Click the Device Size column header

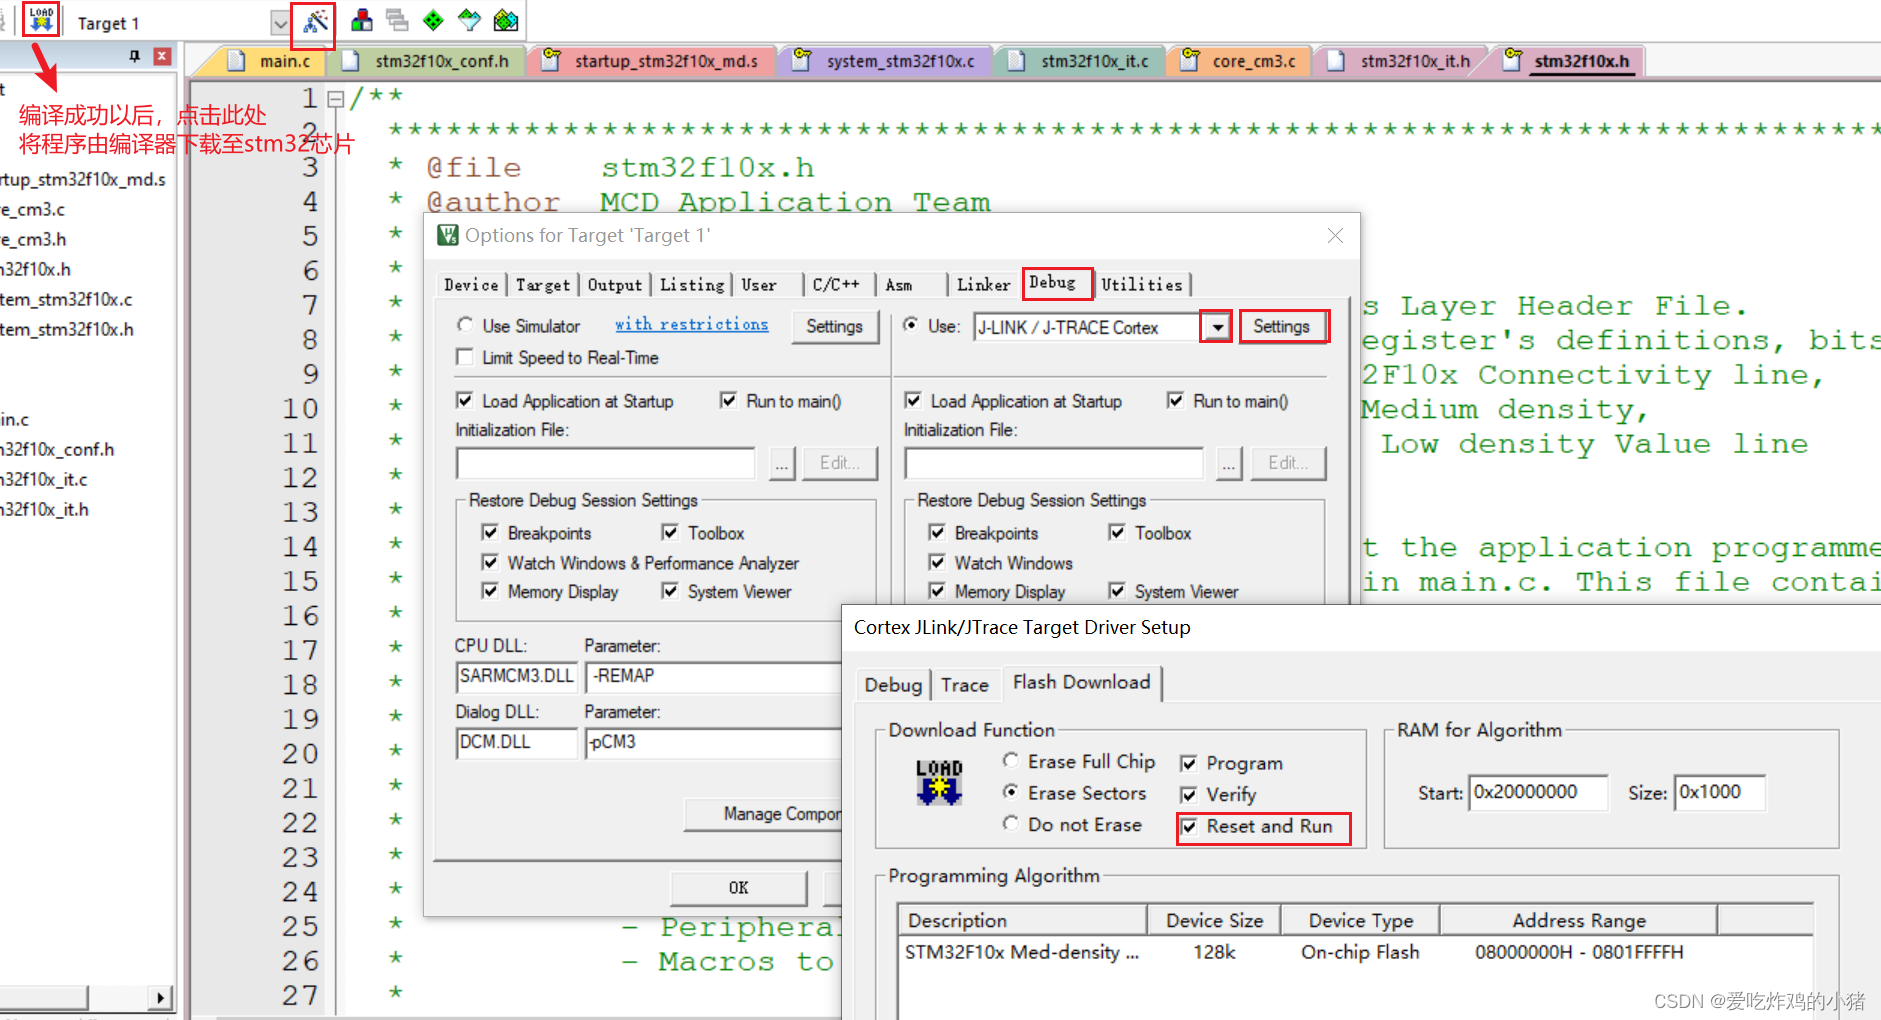coord(1214,920)
